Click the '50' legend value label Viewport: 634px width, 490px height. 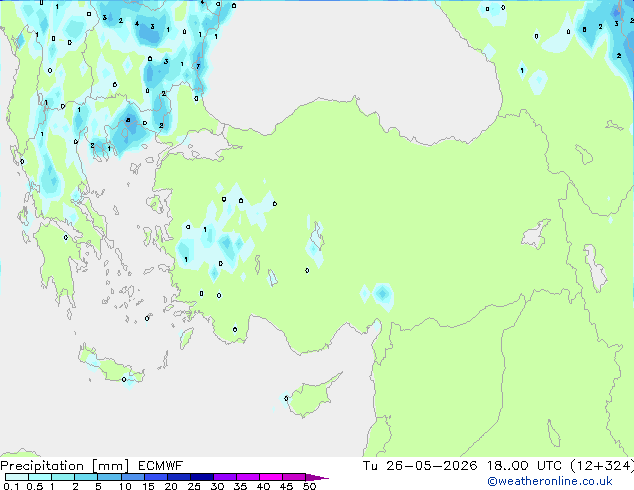click(x=309, y=486)
